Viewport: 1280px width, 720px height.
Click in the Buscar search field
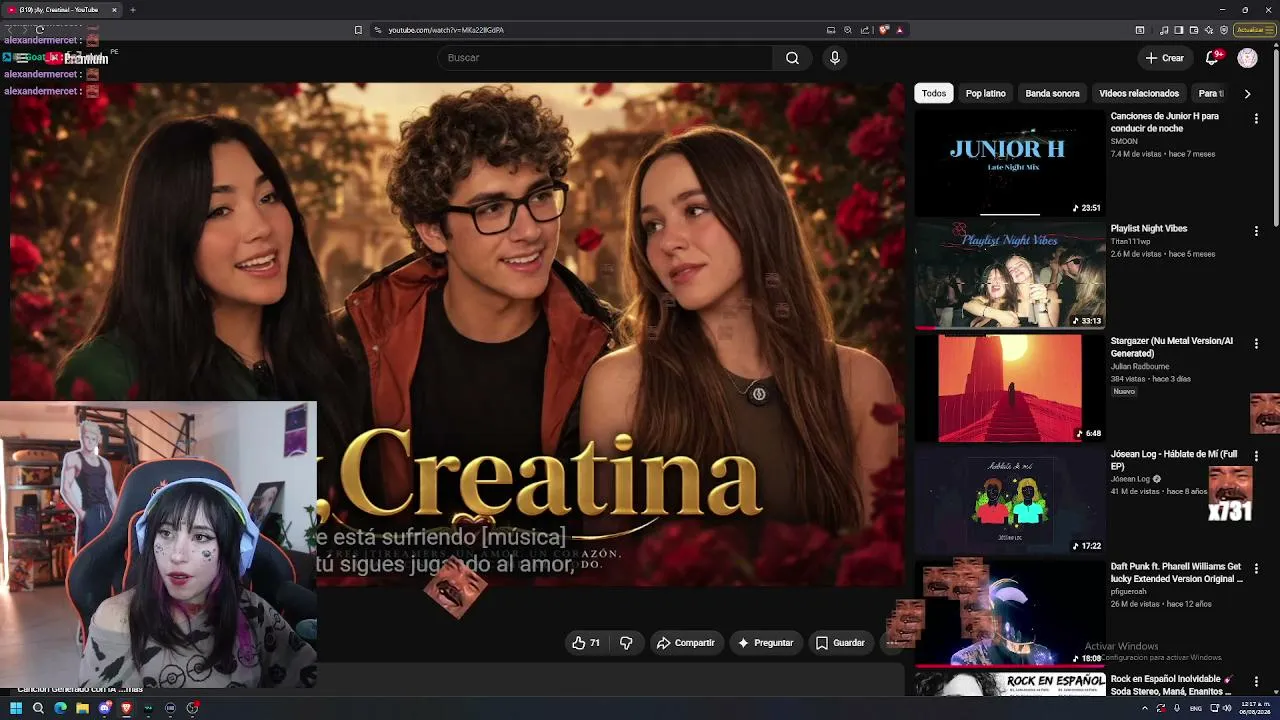[605, 58]
